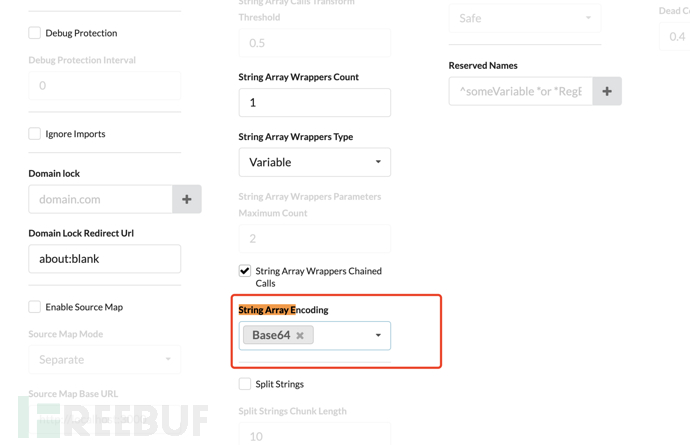
Task: Enable the Split Strings checkbox
Action: point(245,384)
